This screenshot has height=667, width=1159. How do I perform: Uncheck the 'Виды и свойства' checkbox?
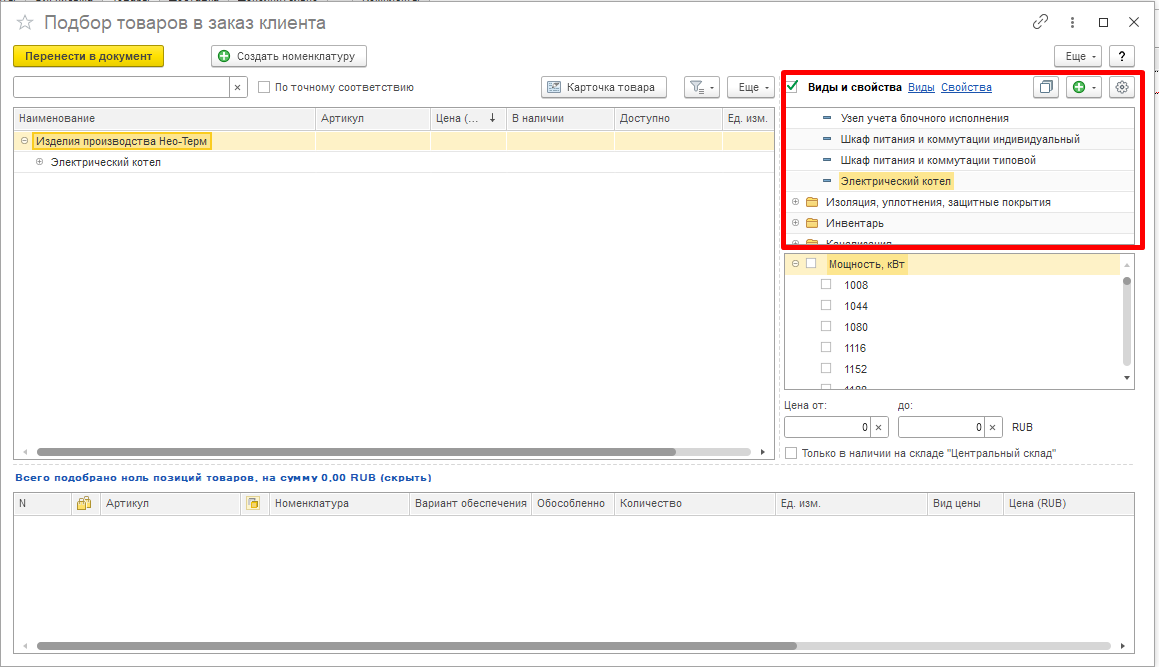(792, 87)
